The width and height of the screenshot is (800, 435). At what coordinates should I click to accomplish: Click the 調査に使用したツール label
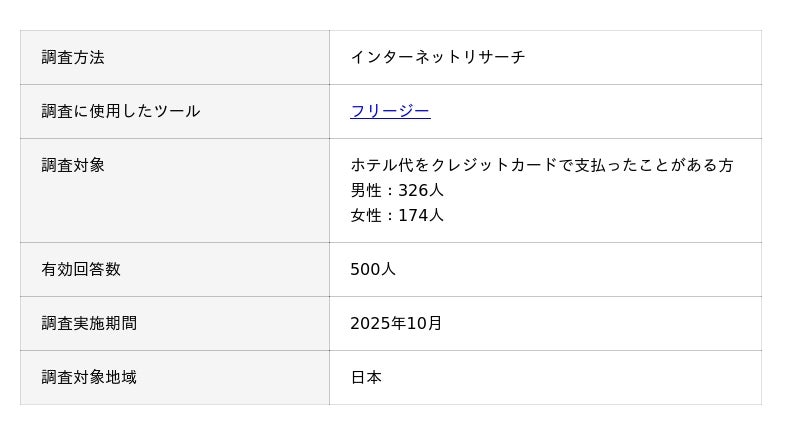pos(121,111)
